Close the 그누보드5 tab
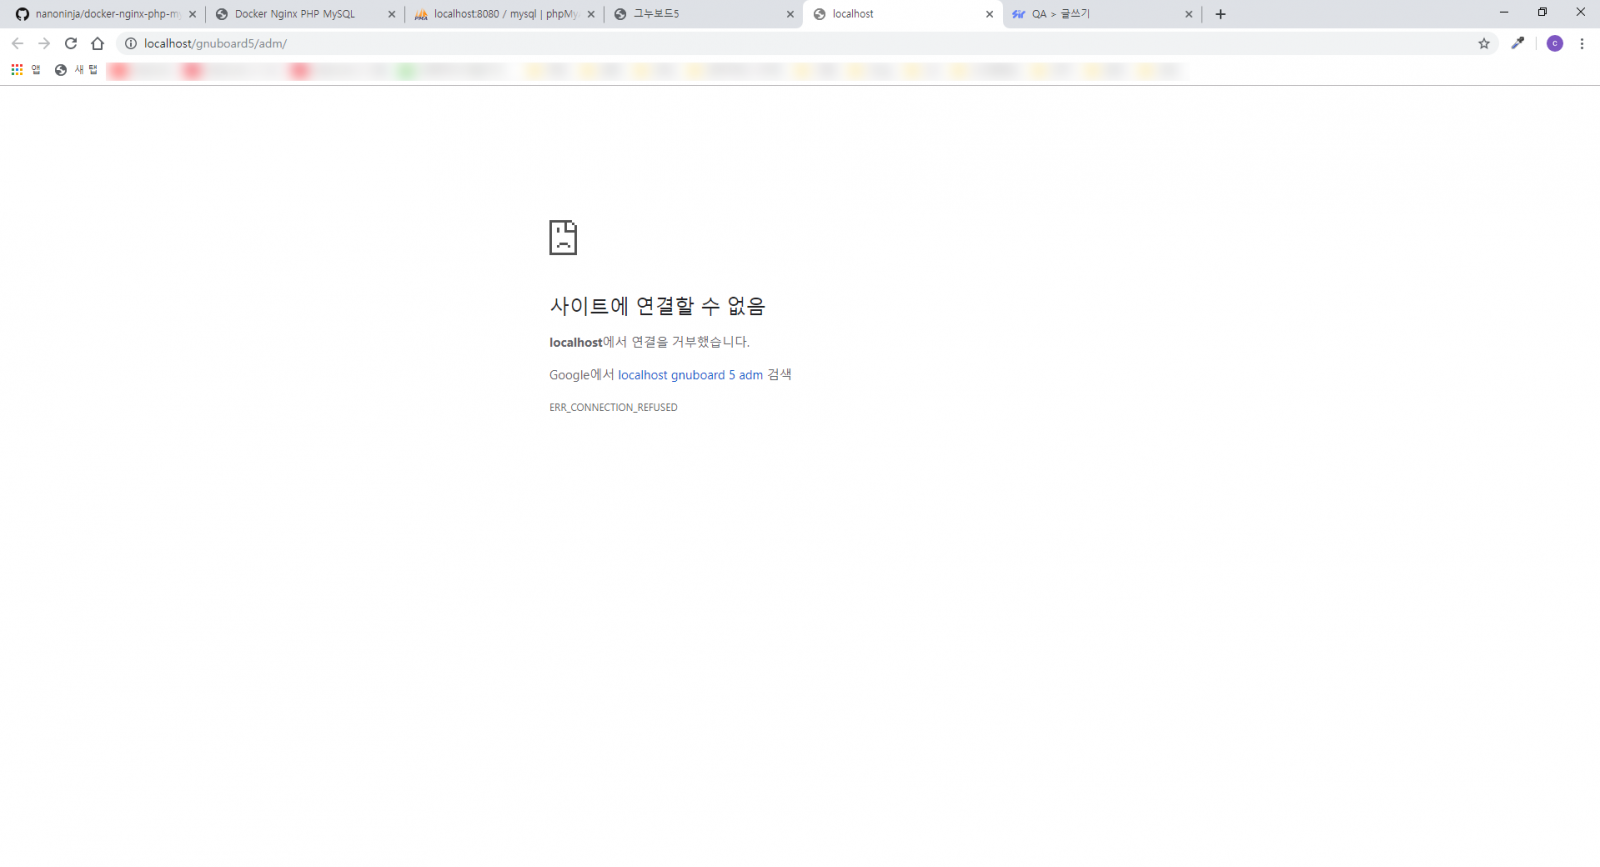This screenshot has height=867, width=1600. (x=790, y=14)
